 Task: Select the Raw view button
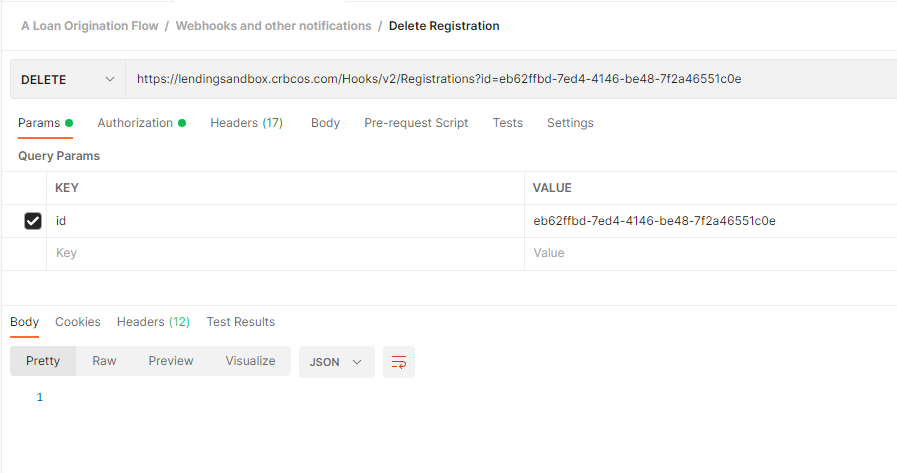coord(104,361)
